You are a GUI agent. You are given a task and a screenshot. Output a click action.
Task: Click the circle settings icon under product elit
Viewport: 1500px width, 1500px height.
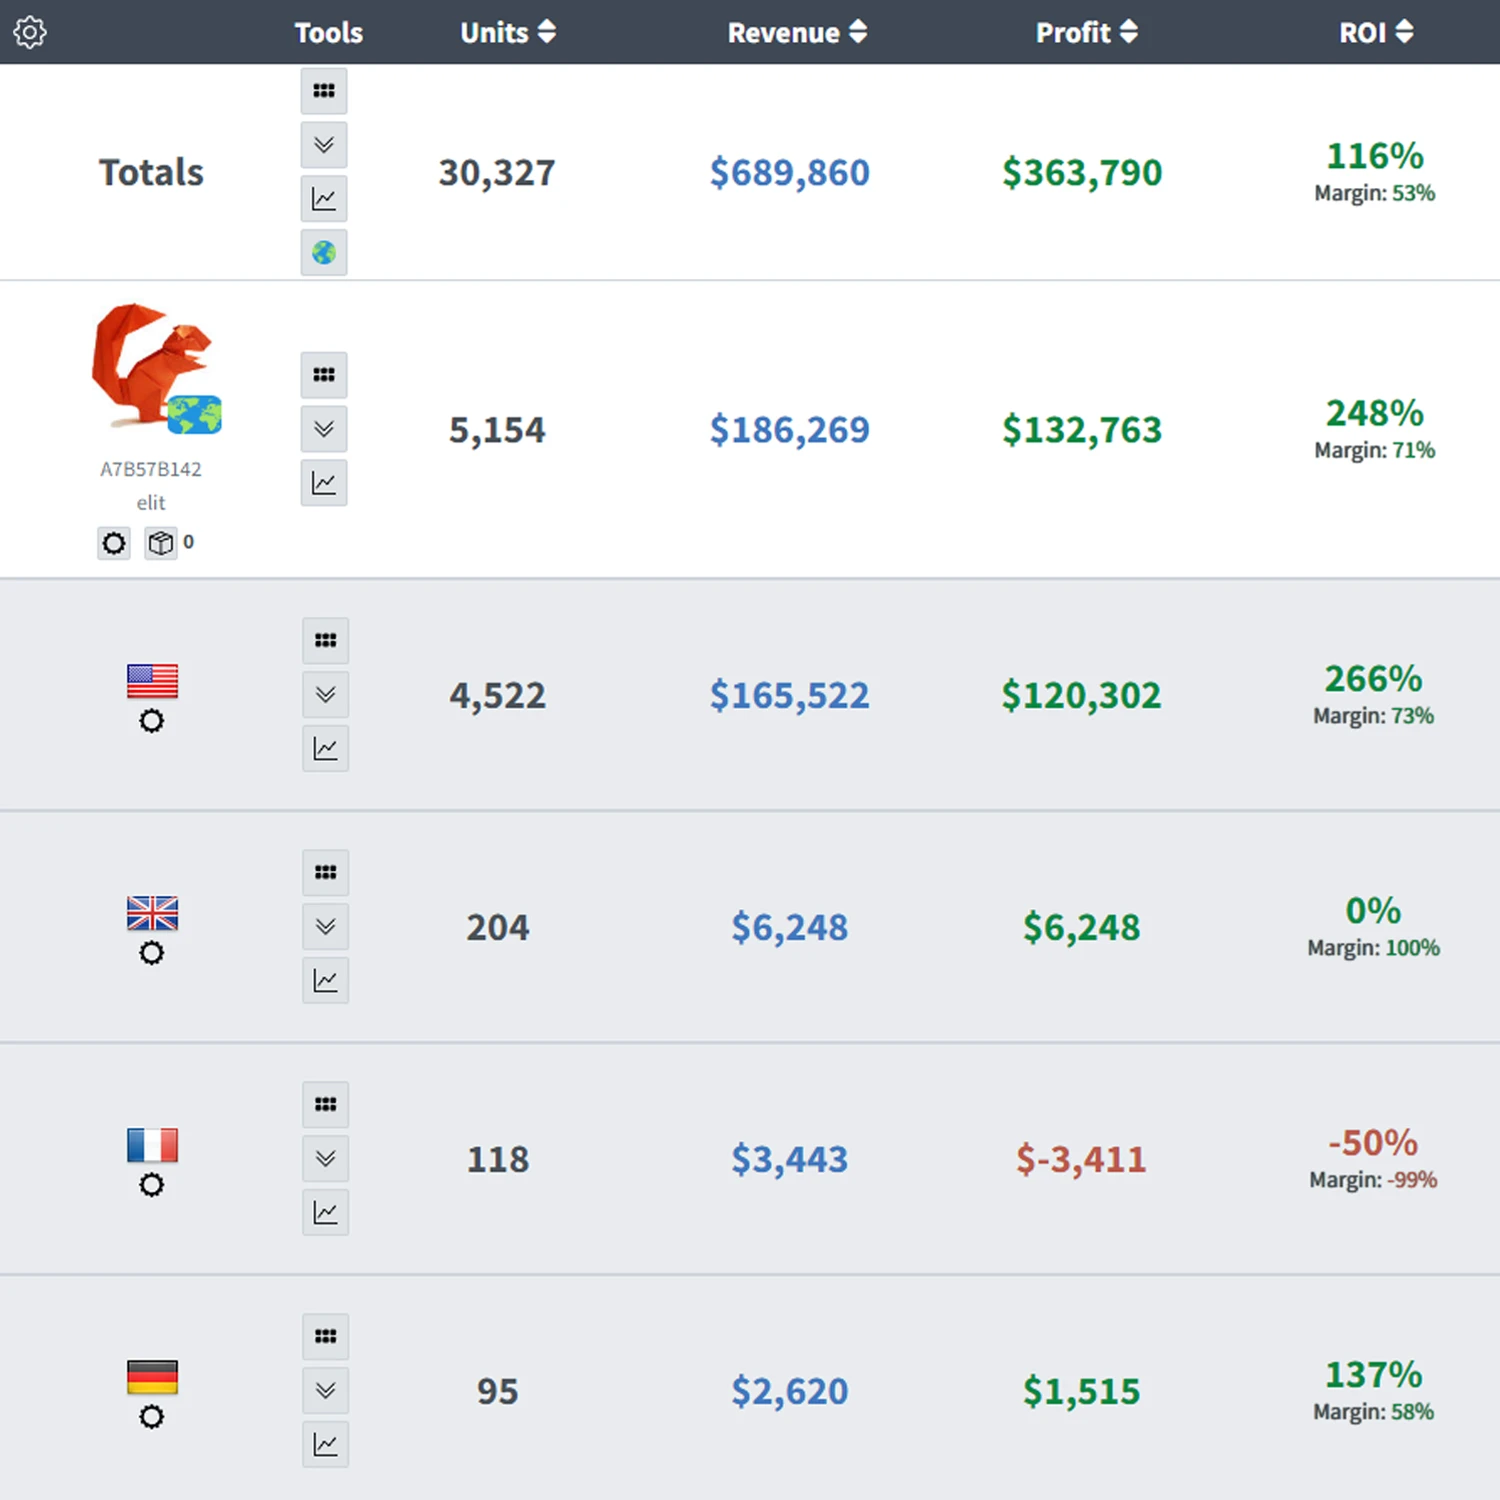[x=114, y=543]
